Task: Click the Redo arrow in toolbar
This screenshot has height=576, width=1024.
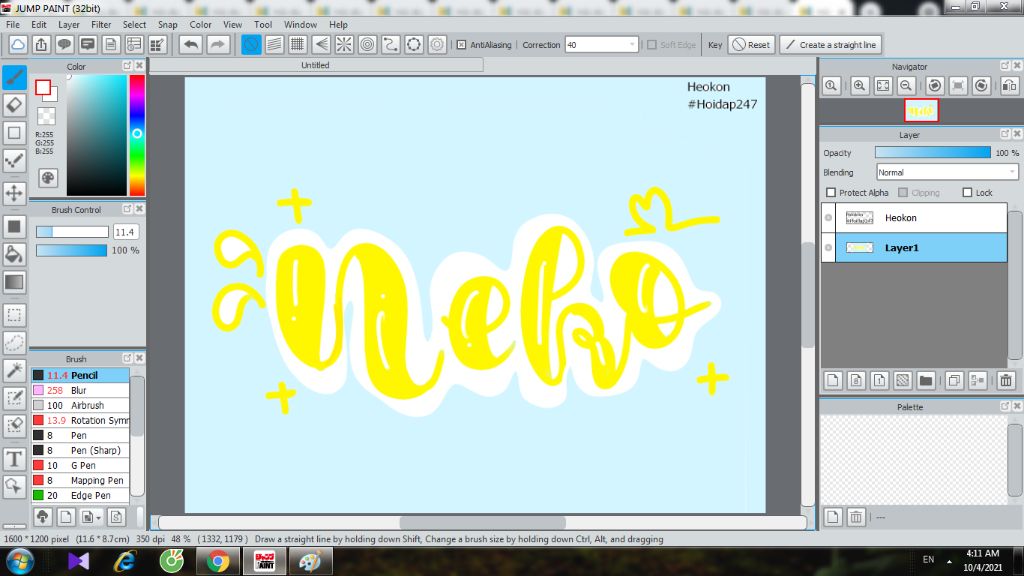Action: pos(217,44)
